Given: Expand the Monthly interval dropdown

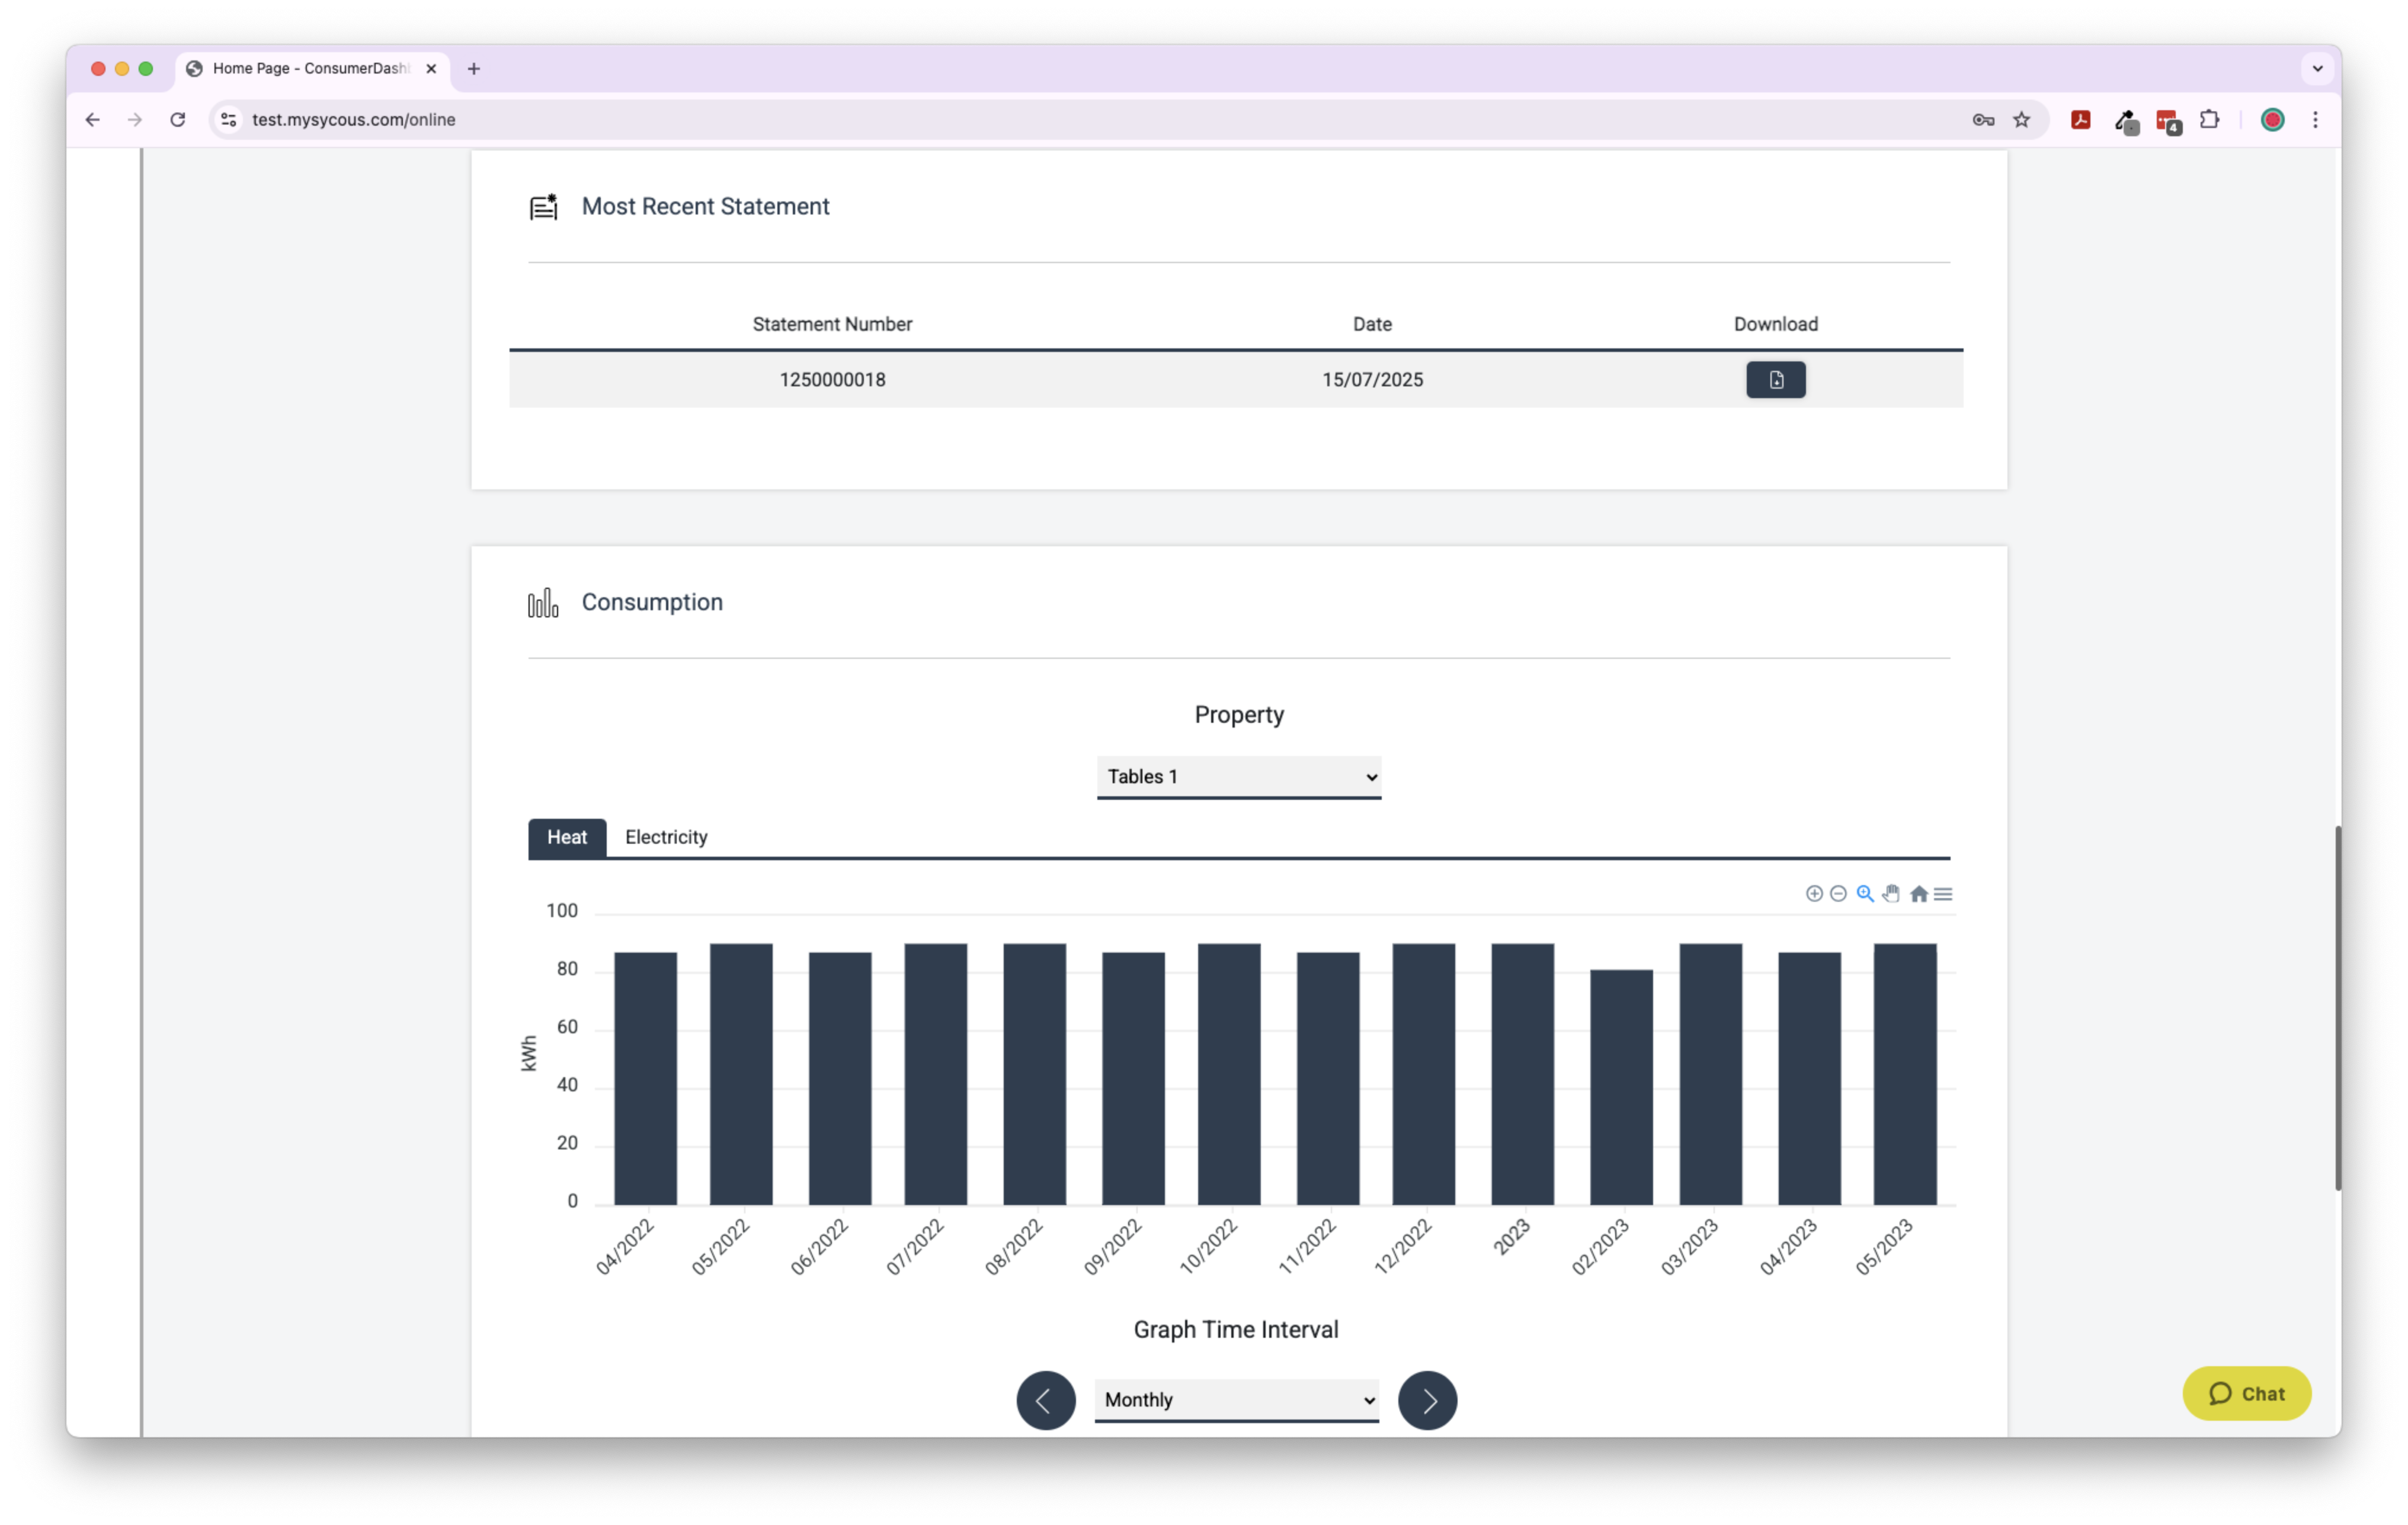Looking at the screenshot, I should (x=1236, y=1399).
